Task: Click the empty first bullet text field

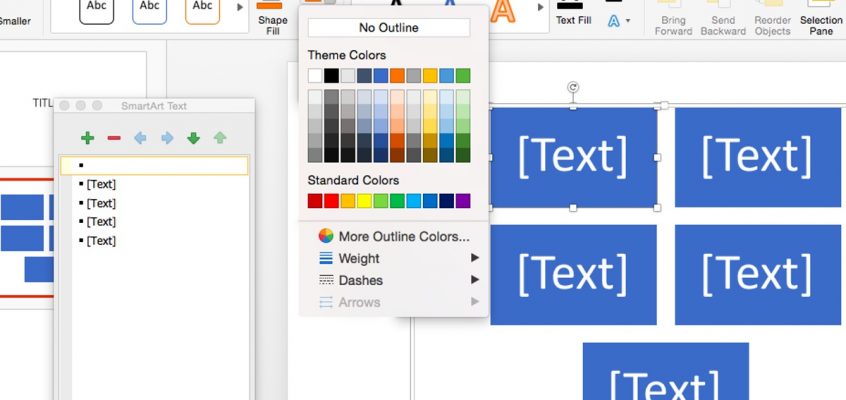Action: tap(154, 166)
